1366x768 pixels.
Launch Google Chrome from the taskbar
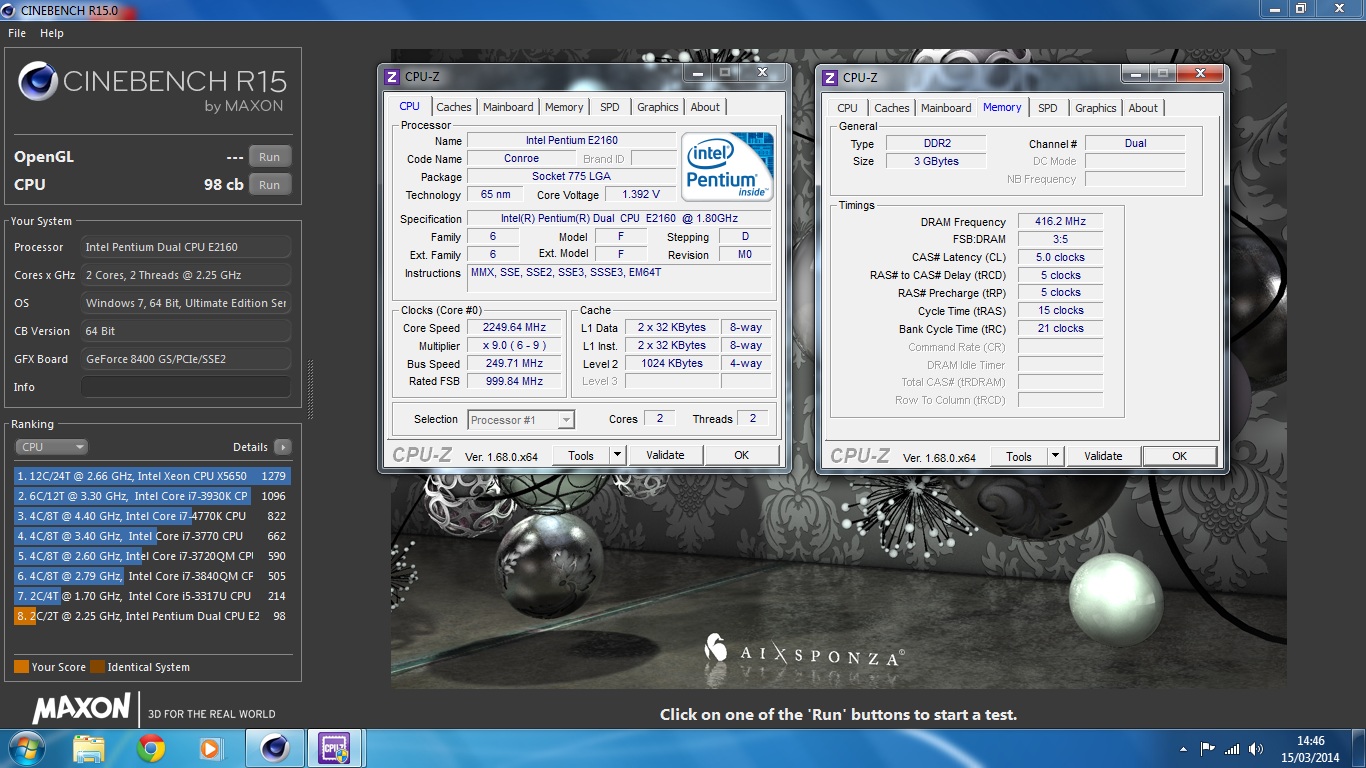151,748
